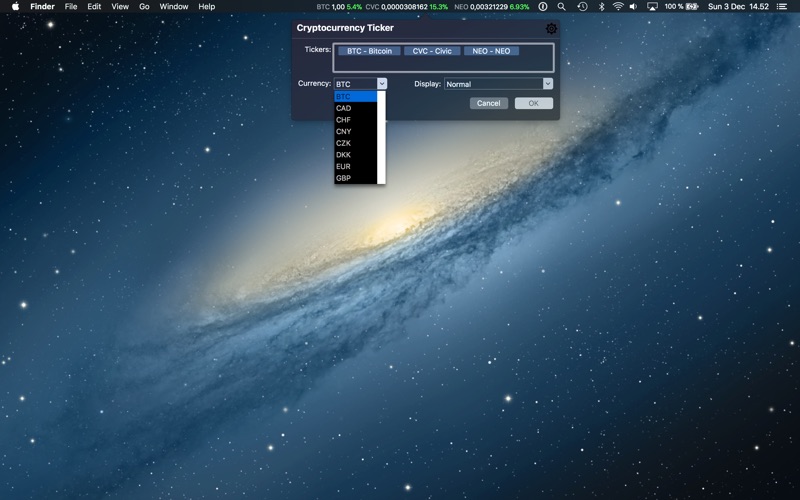Open the Apple menu

[x=15, y=6]
